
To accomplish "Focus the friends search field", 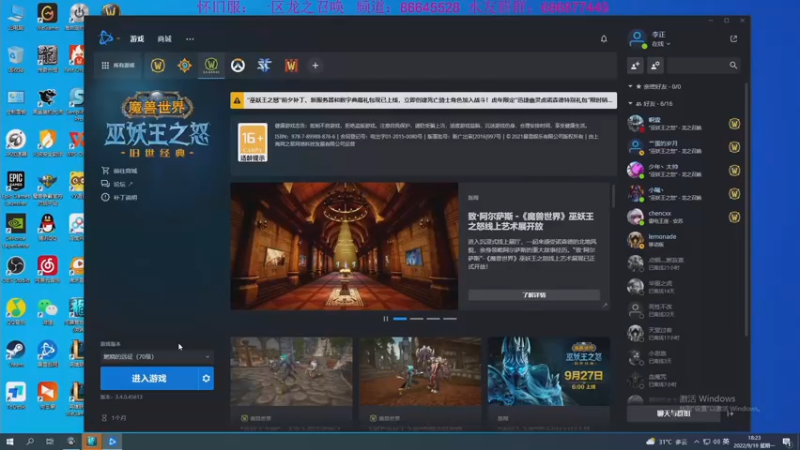I will tap(704, 65).
